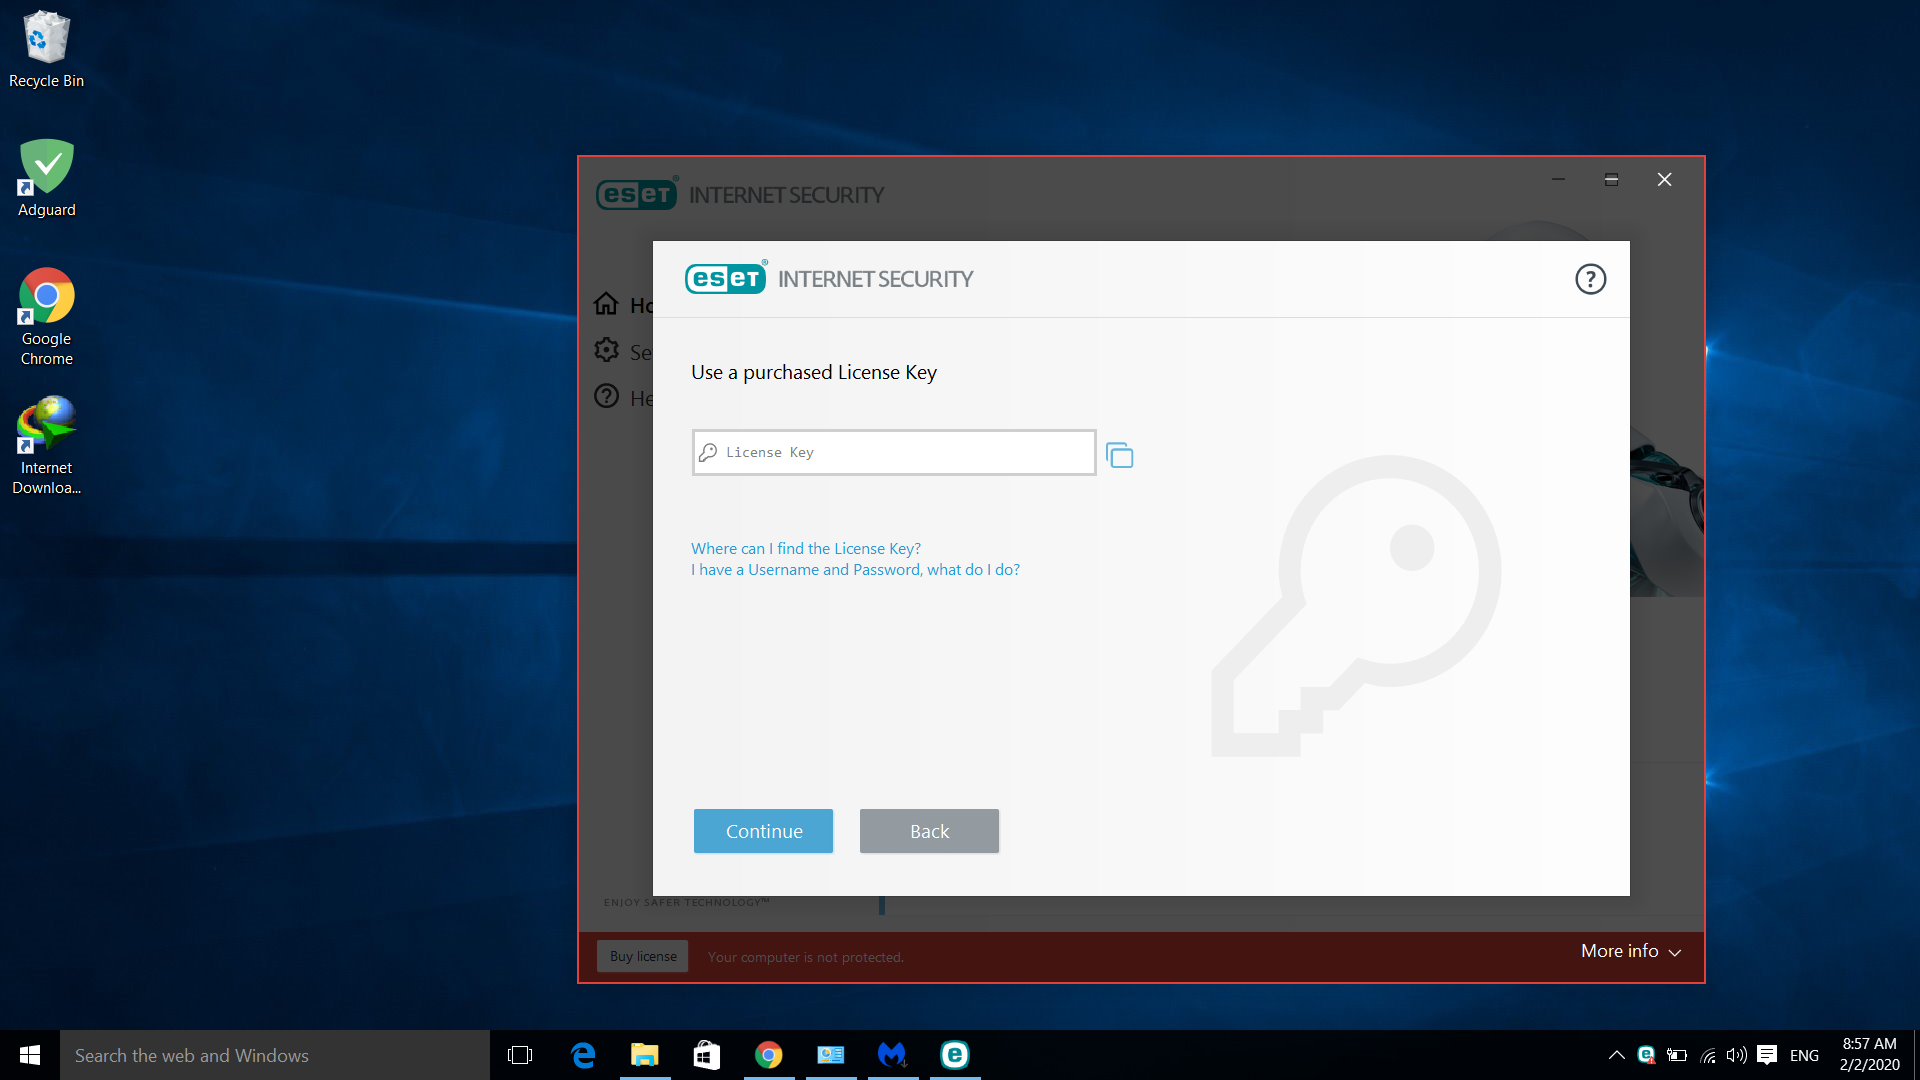Click the battery tray icon
Viewport: 1920px width, 1080px height.
tap(1677, 1055)
